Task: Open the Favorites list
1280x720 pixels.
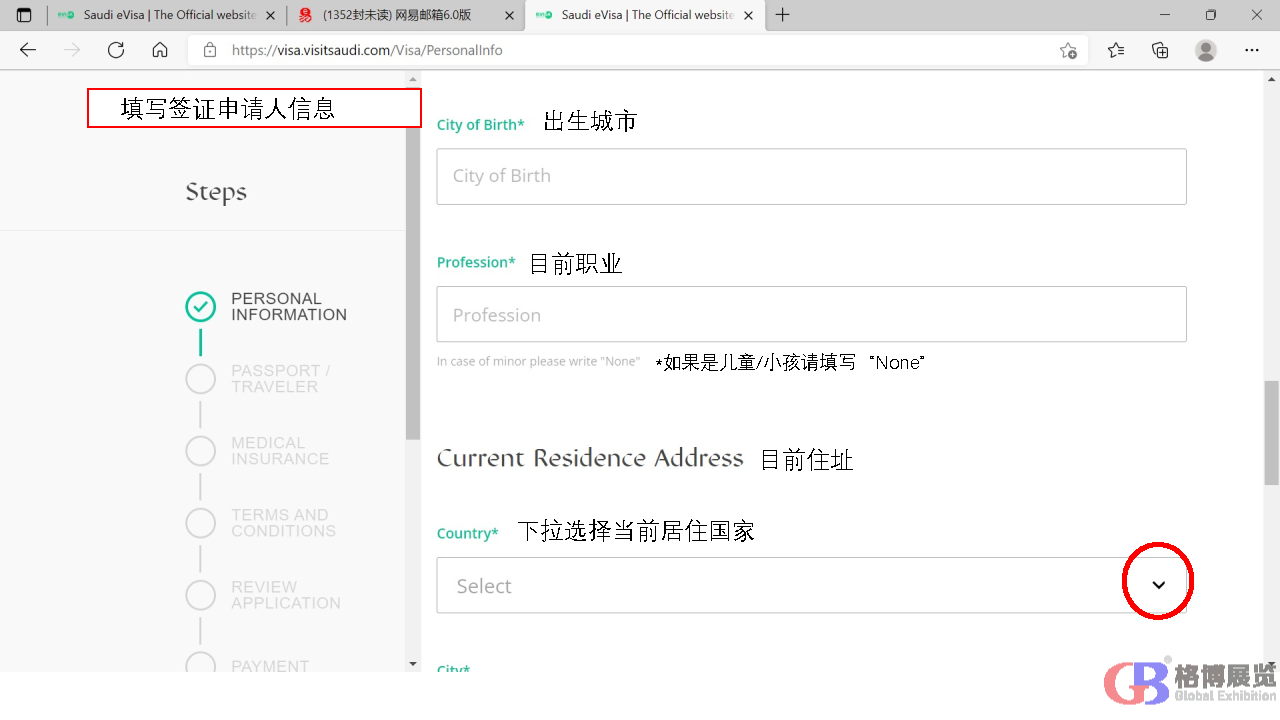Action: click(x=1116, y=50)
